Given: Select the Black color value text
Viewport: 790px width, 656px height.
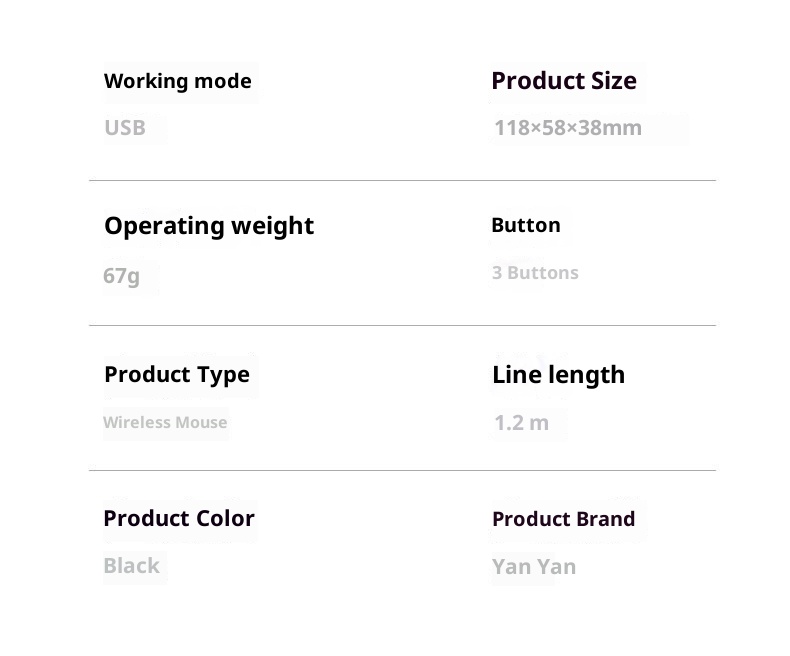Looking at the screenshot, I should click(131, 566).
